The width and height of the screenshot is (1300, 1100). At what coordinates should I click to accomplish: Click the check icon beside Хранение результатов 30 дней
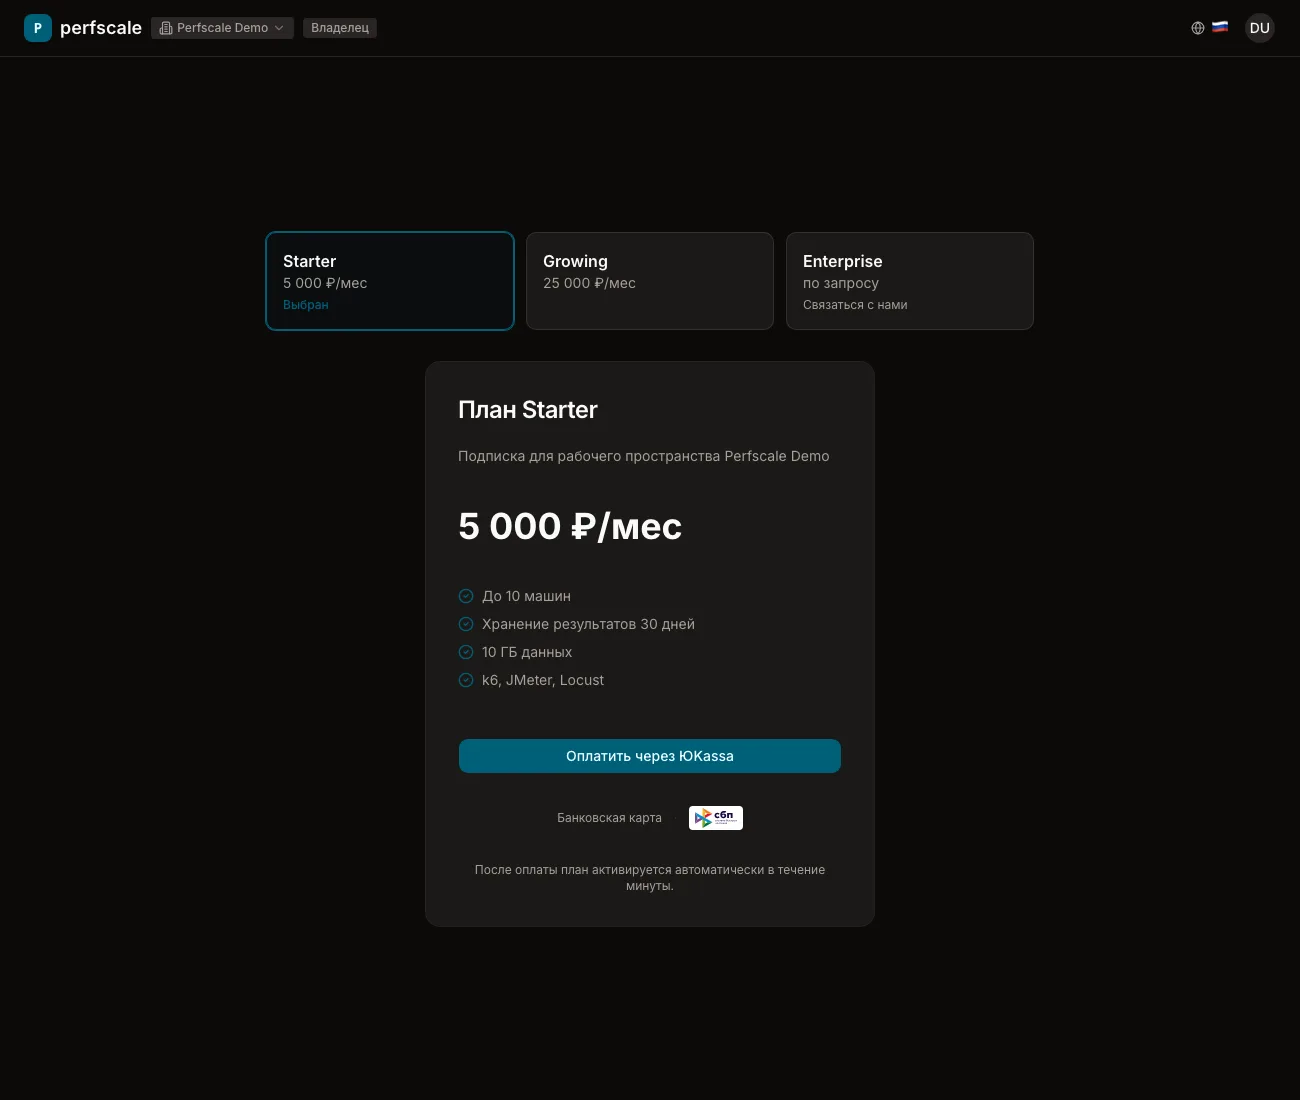(x=466, y=624)
